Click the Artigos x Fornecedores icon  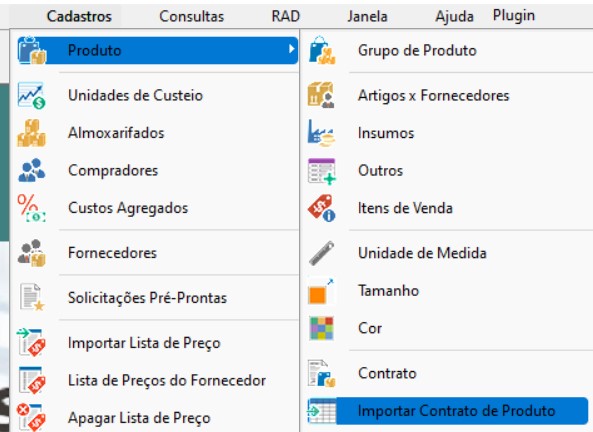tap(321, 95)
